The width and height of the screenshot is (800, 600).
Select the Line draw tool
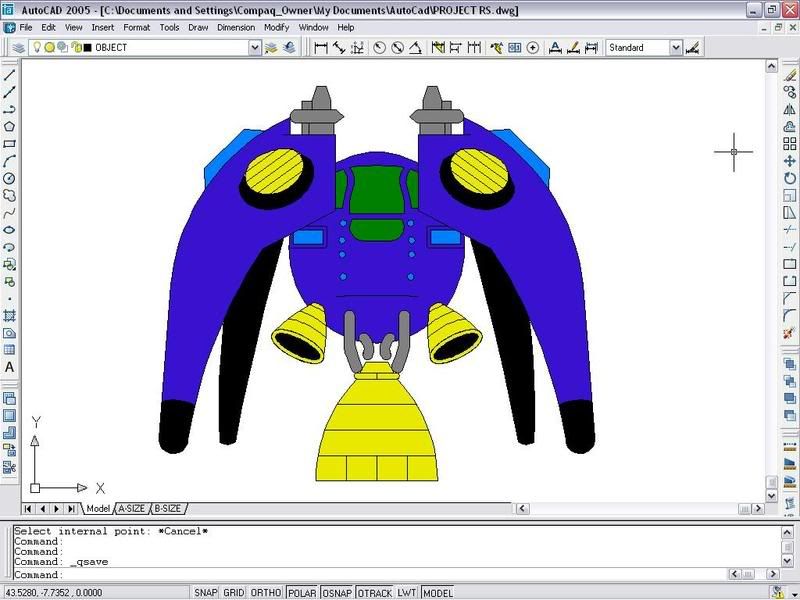9,75
